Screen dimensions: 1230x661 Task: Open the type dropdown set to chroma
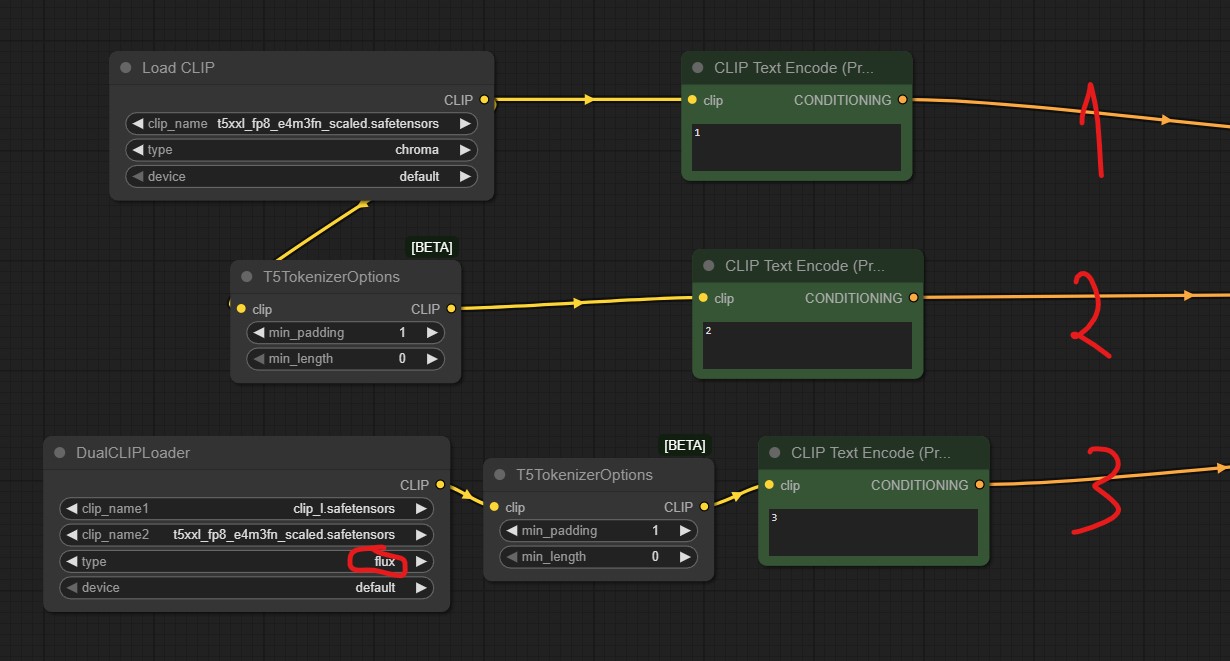tap(301, 150)
